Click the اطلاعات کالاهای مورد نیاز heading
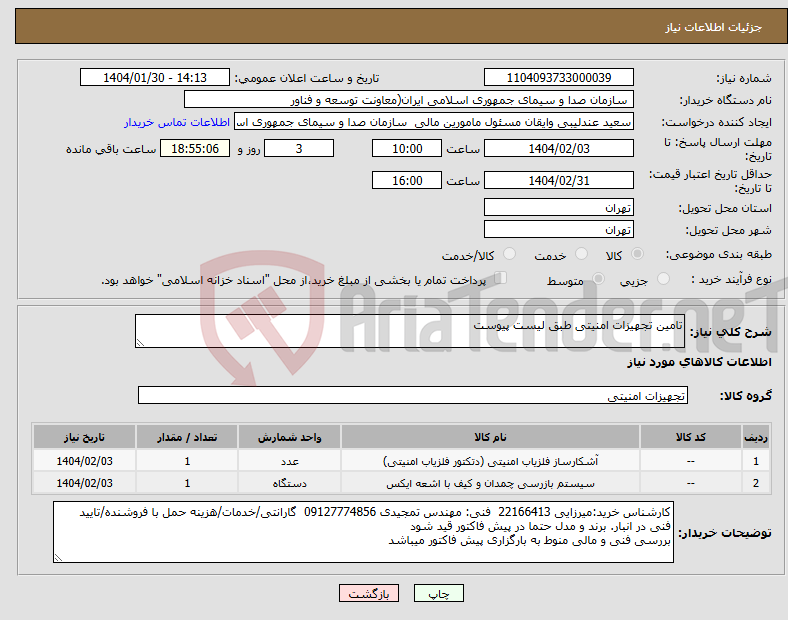788x620 pixels. 699,362
